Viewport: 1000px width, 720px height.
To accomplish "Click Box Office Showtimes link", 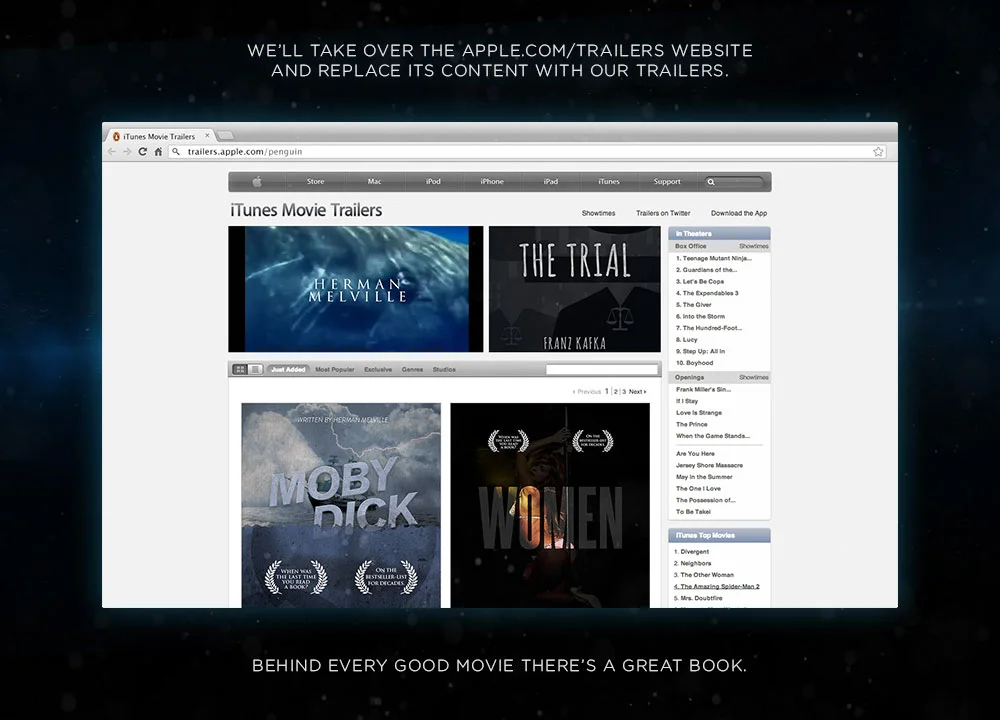I will [x=753, y=246].
